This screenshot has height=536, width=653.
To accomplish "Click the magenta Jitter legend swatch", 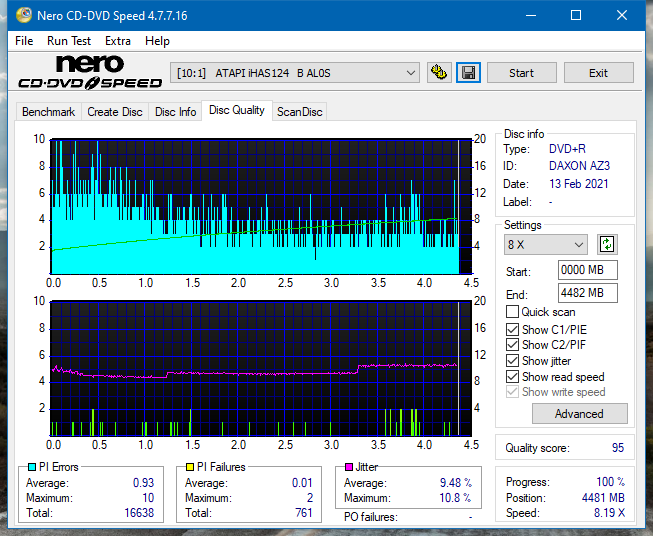I will 349,467.
